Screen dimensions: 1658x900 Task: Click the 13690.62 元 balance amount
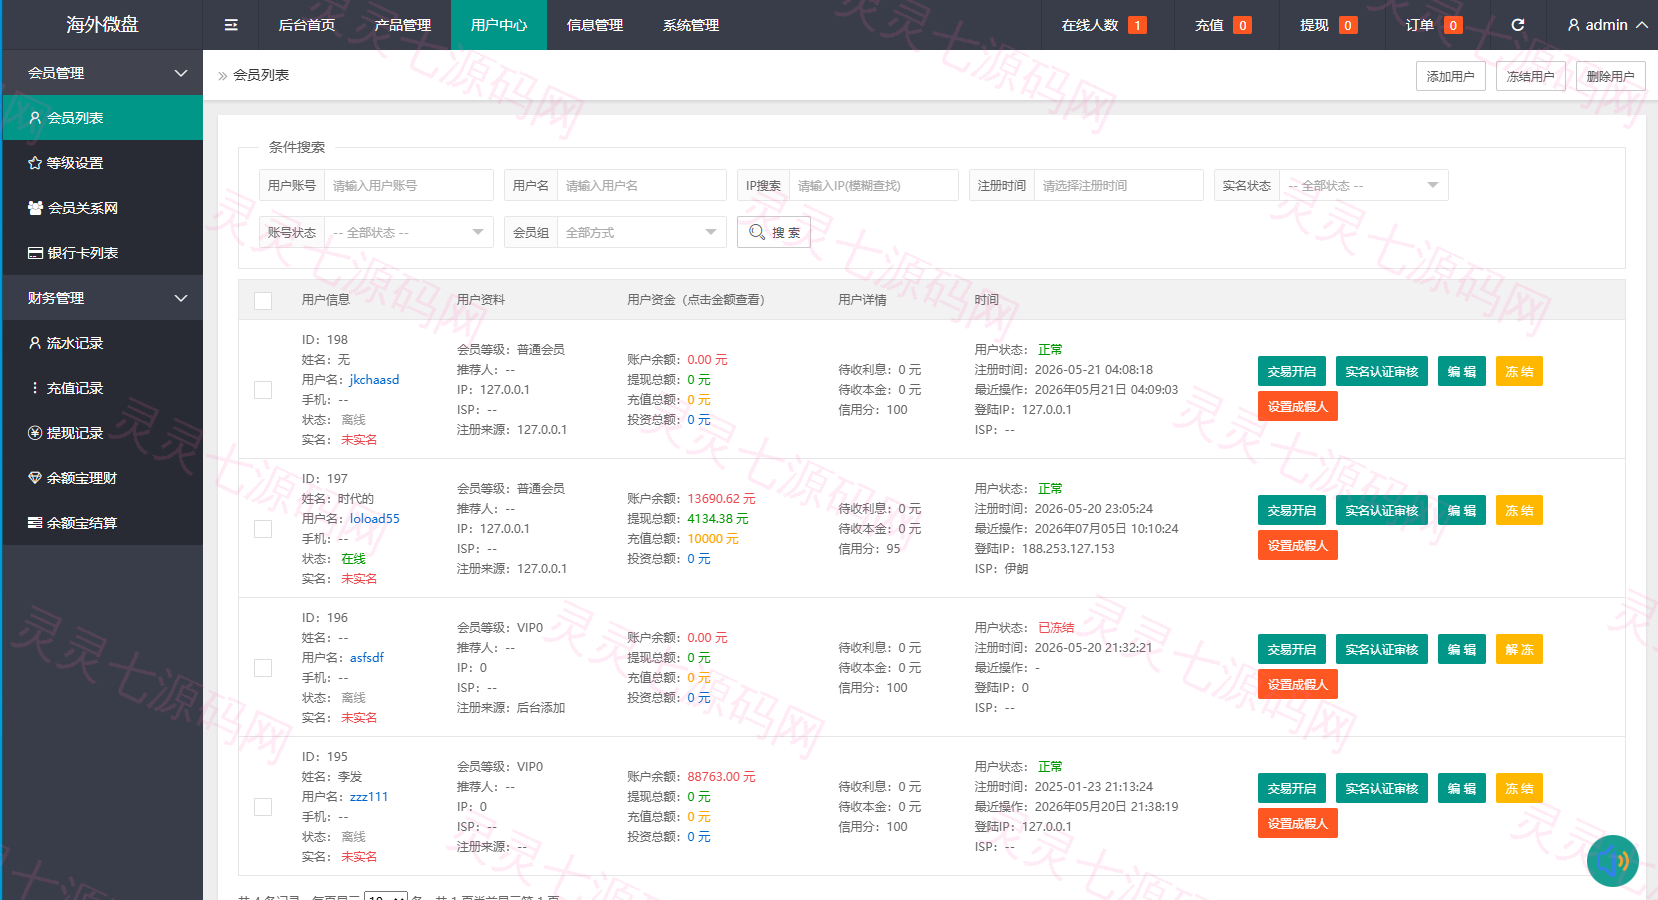(721, 499)
